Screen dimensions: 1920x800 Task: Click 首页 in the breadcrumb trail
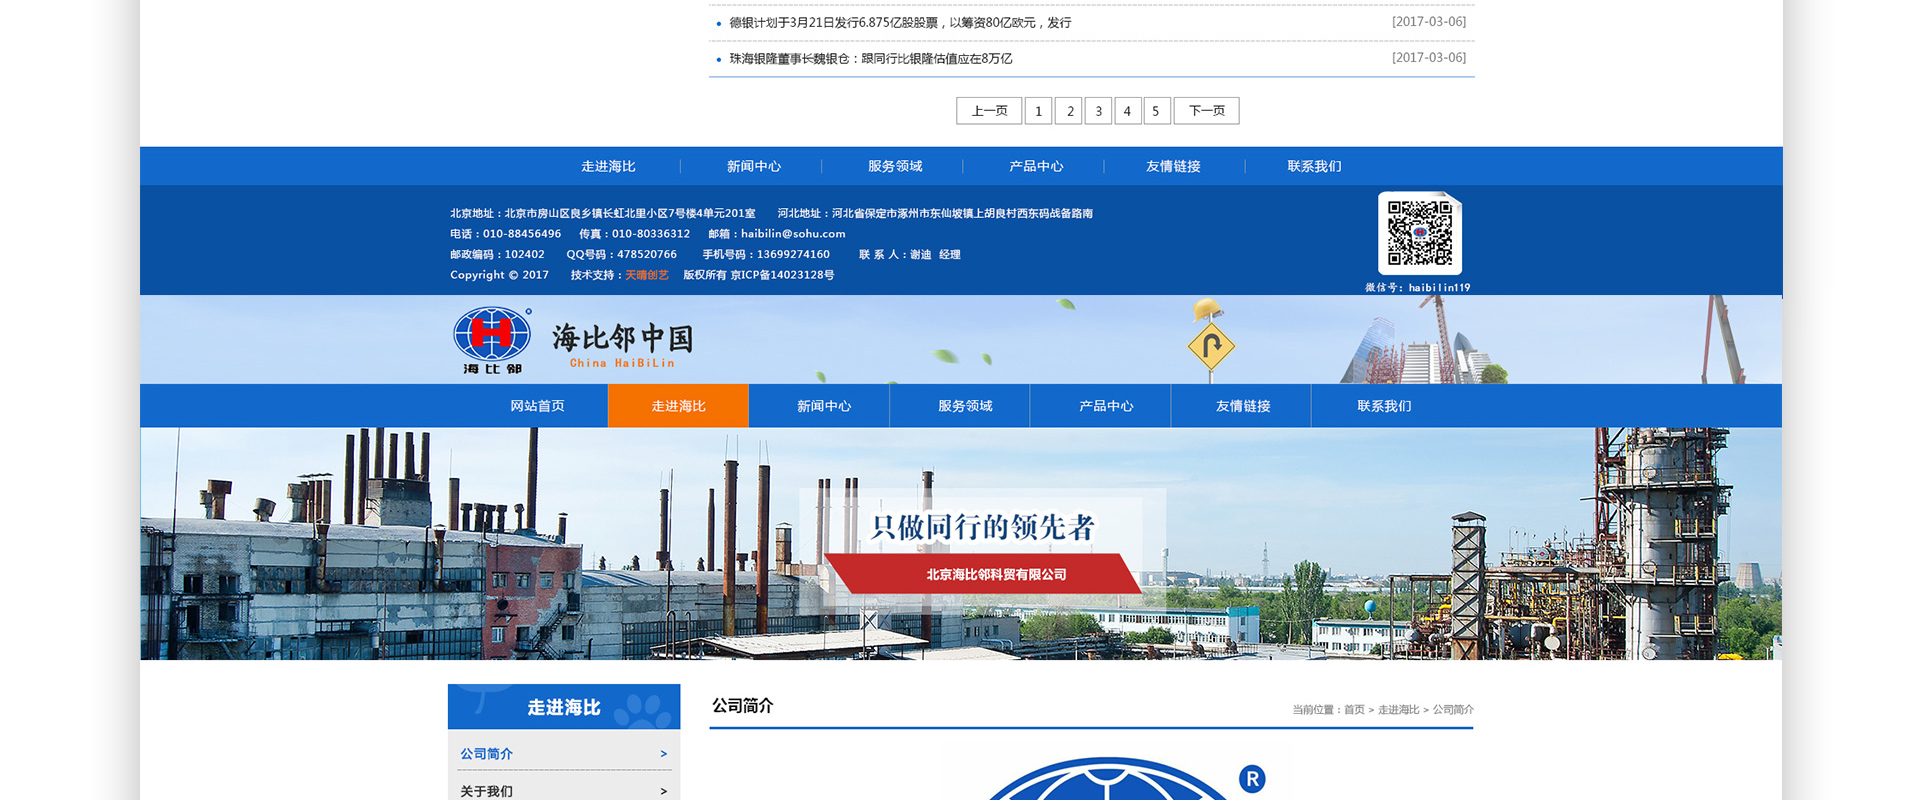1354,710
